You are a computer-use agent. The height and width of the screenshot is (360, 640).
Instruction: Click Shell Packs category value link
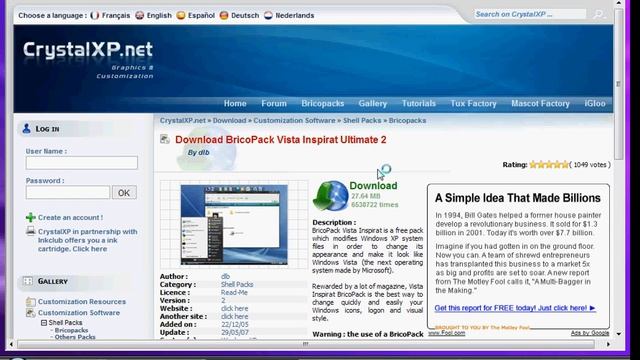click(x=237, y=284)
